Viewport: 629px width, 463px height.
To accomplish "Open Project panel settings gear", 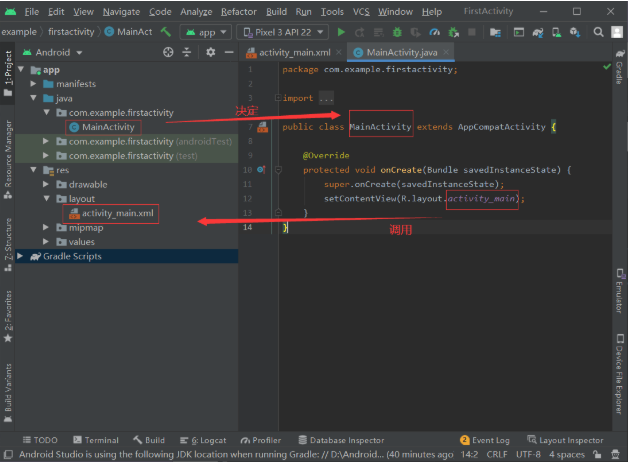I will point(210,52).
